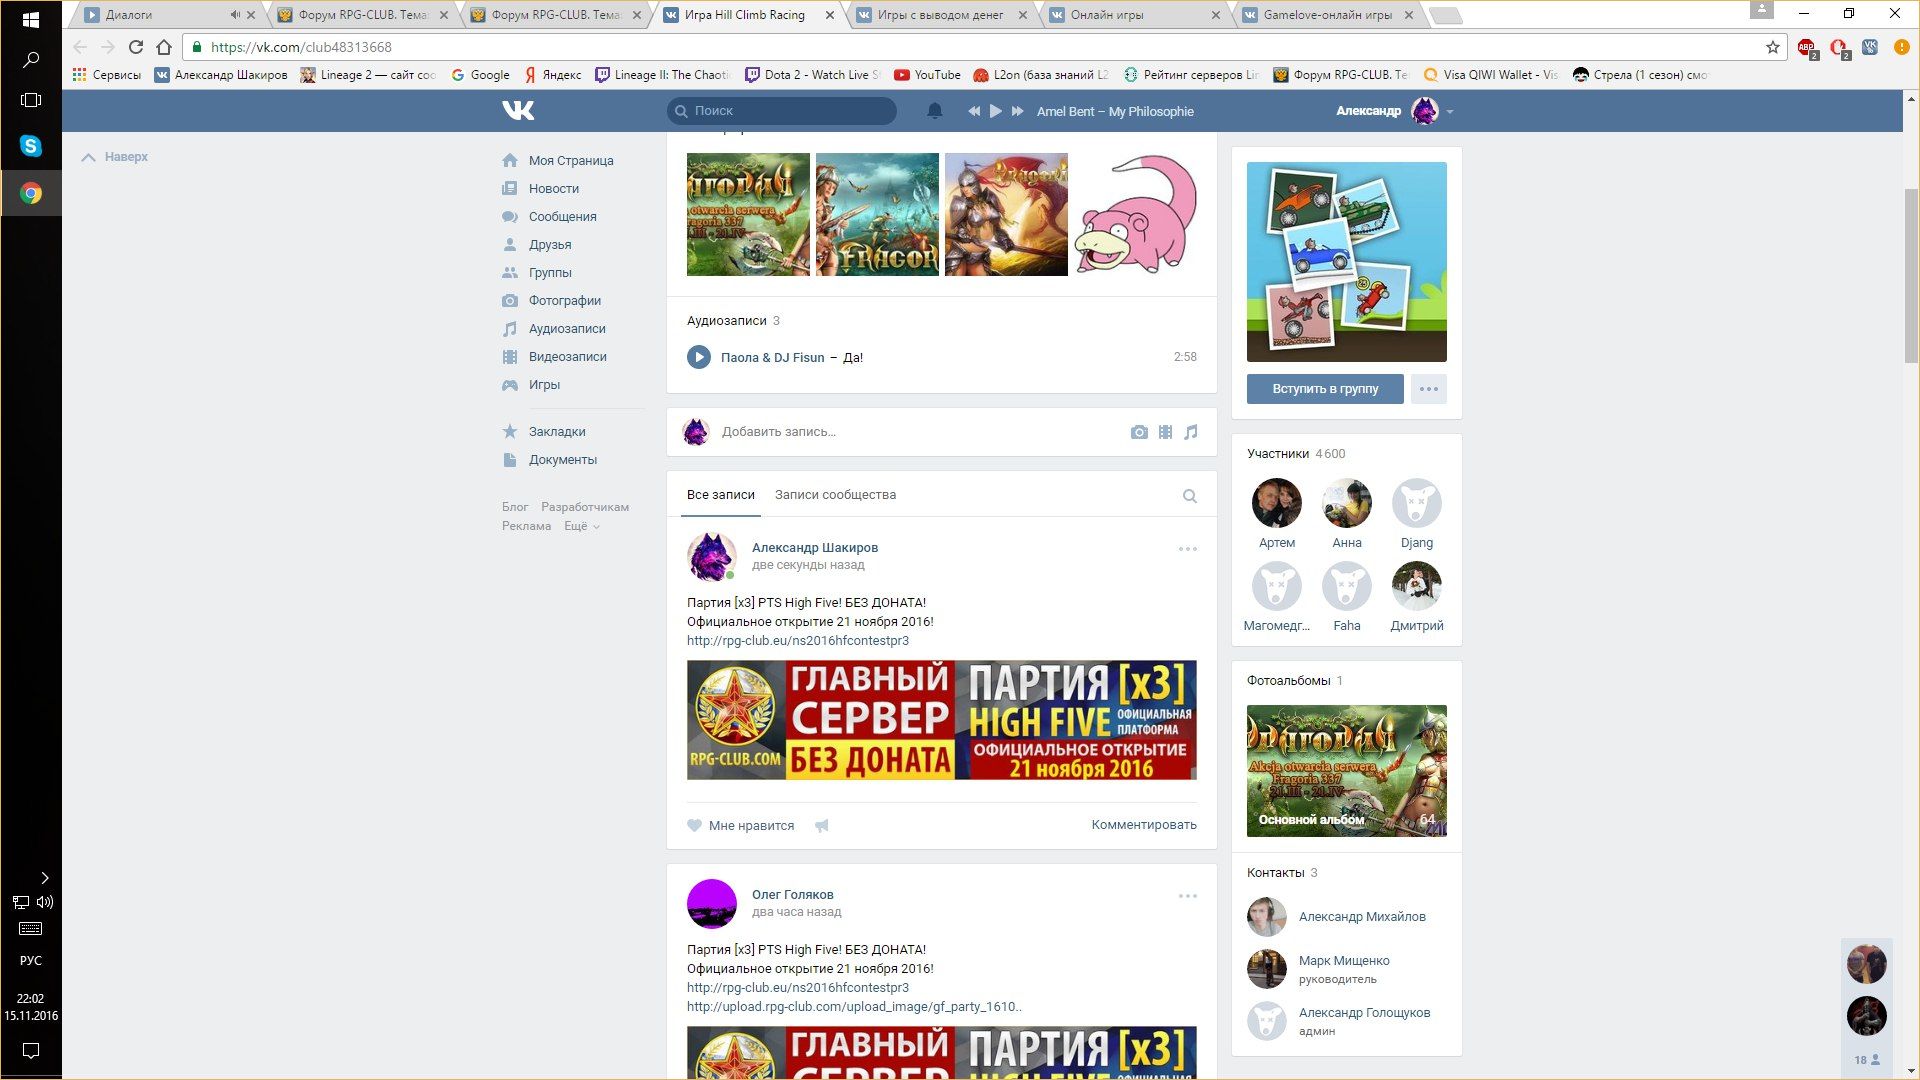Open the rpg-club.eu link in first post
This screenshot has height=1080, width=1920.
(798, 640)
